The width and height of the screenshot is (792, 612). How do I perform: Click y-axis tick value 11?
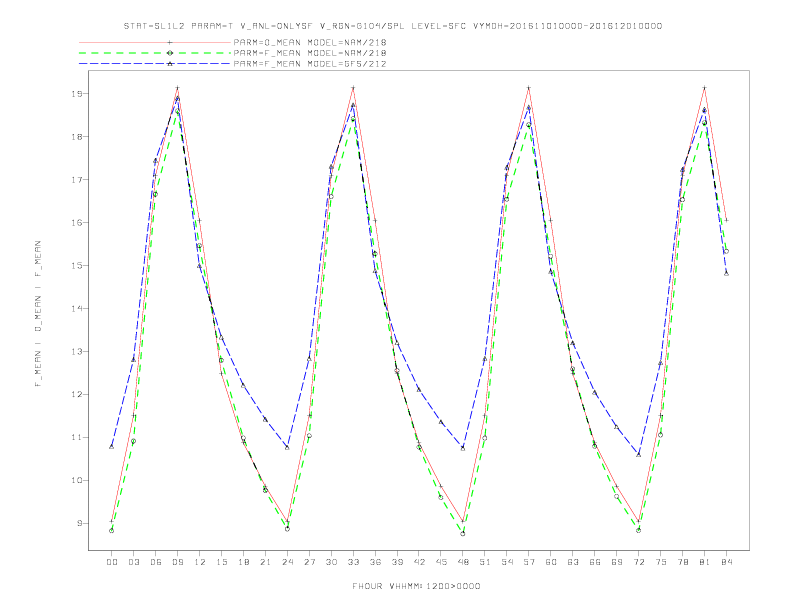coord(77,437)
